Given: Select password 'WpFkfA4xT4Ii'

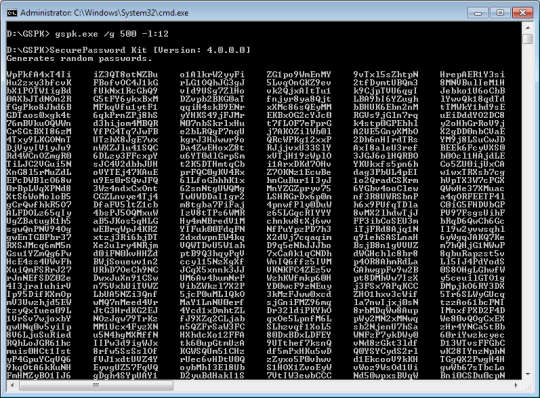Looking at the screenshot, I should [39, 74].
